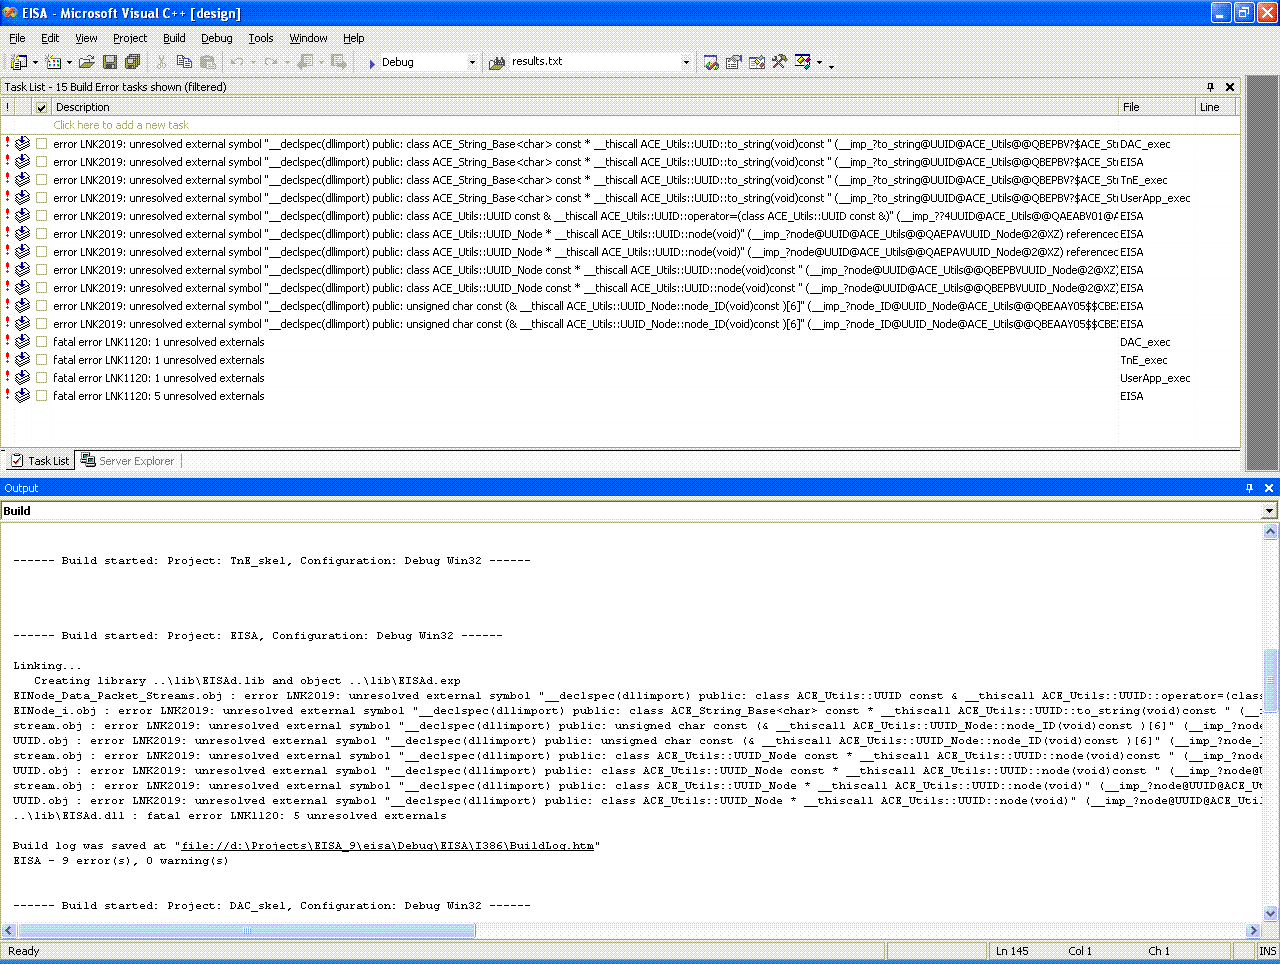Viewport: 1280px width, 964px height.
Task: Open the Build menu
Action: coord(174,38)
